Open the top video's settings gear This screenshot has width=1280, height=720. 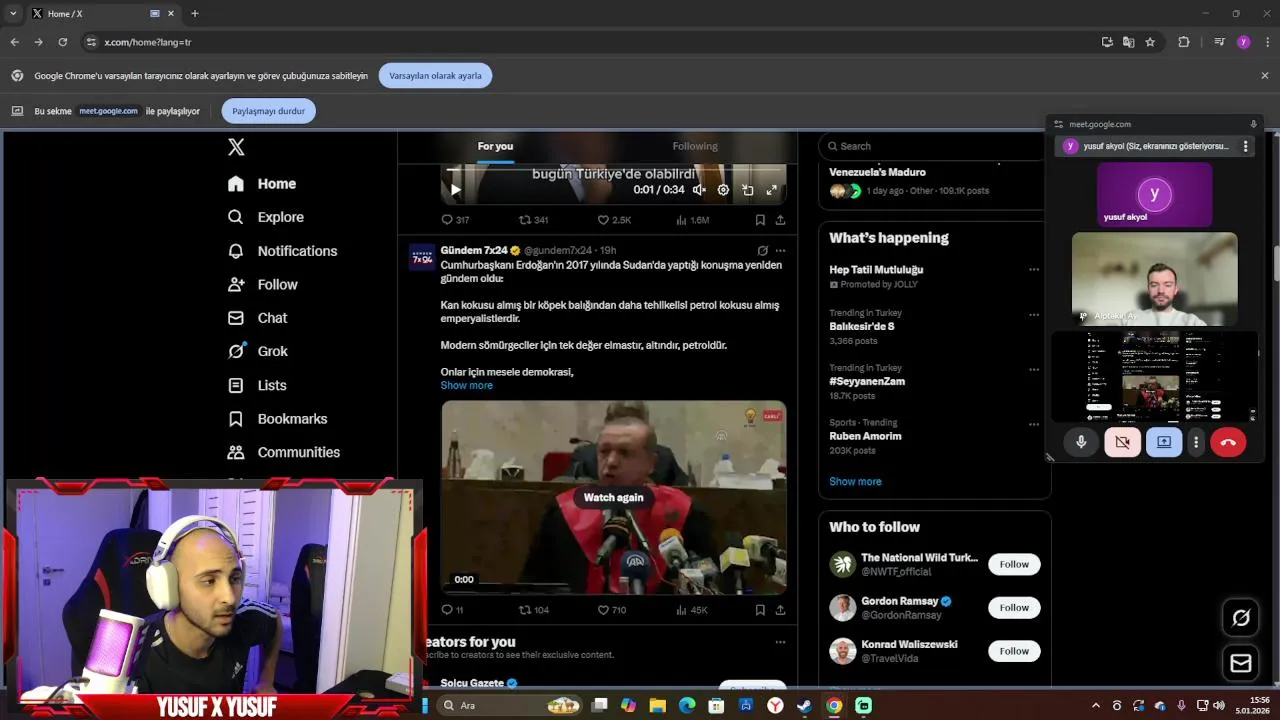[723, 190]
